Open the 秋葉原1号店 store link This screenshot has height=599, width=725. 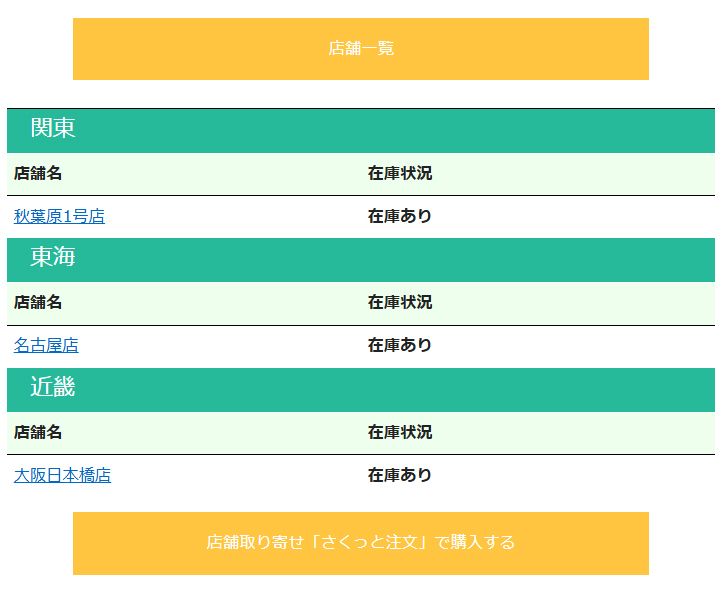[x=59, y=216]
